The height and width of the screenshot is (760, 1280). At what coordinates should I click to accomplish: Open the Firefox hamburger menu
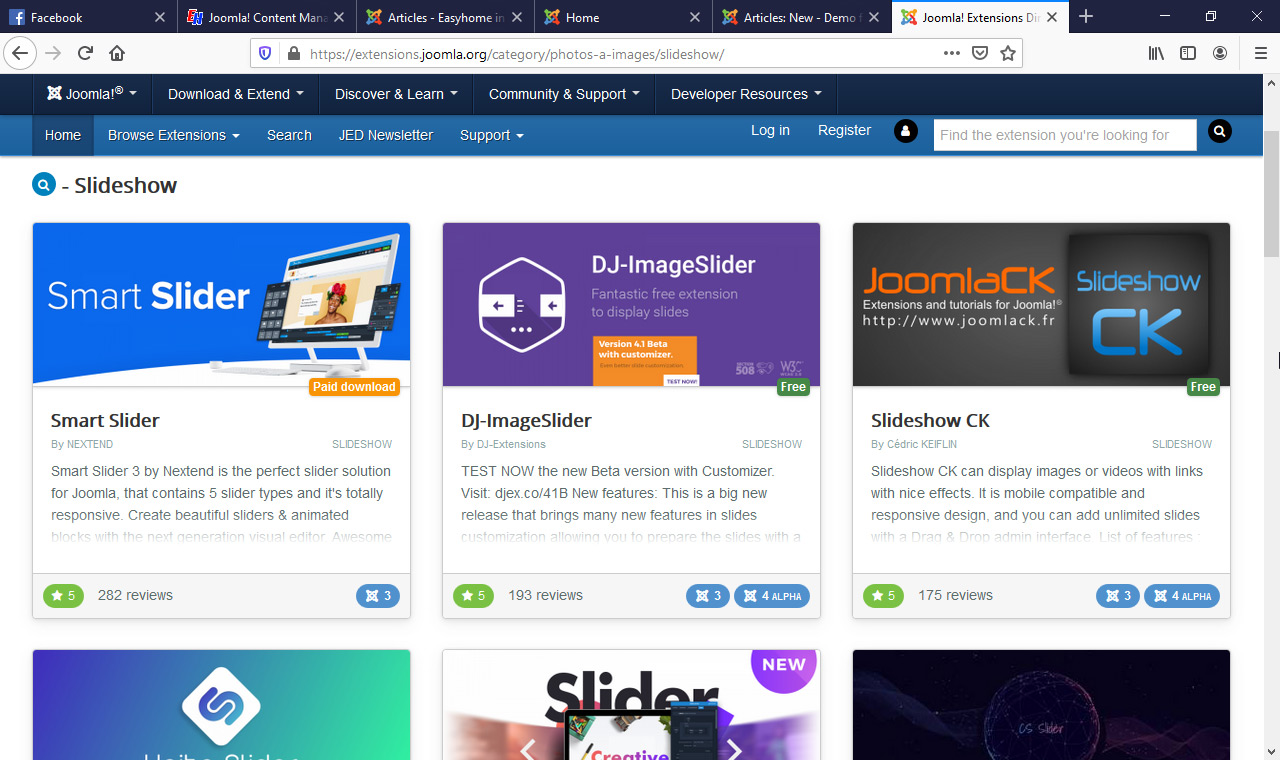pos(1260,53)
